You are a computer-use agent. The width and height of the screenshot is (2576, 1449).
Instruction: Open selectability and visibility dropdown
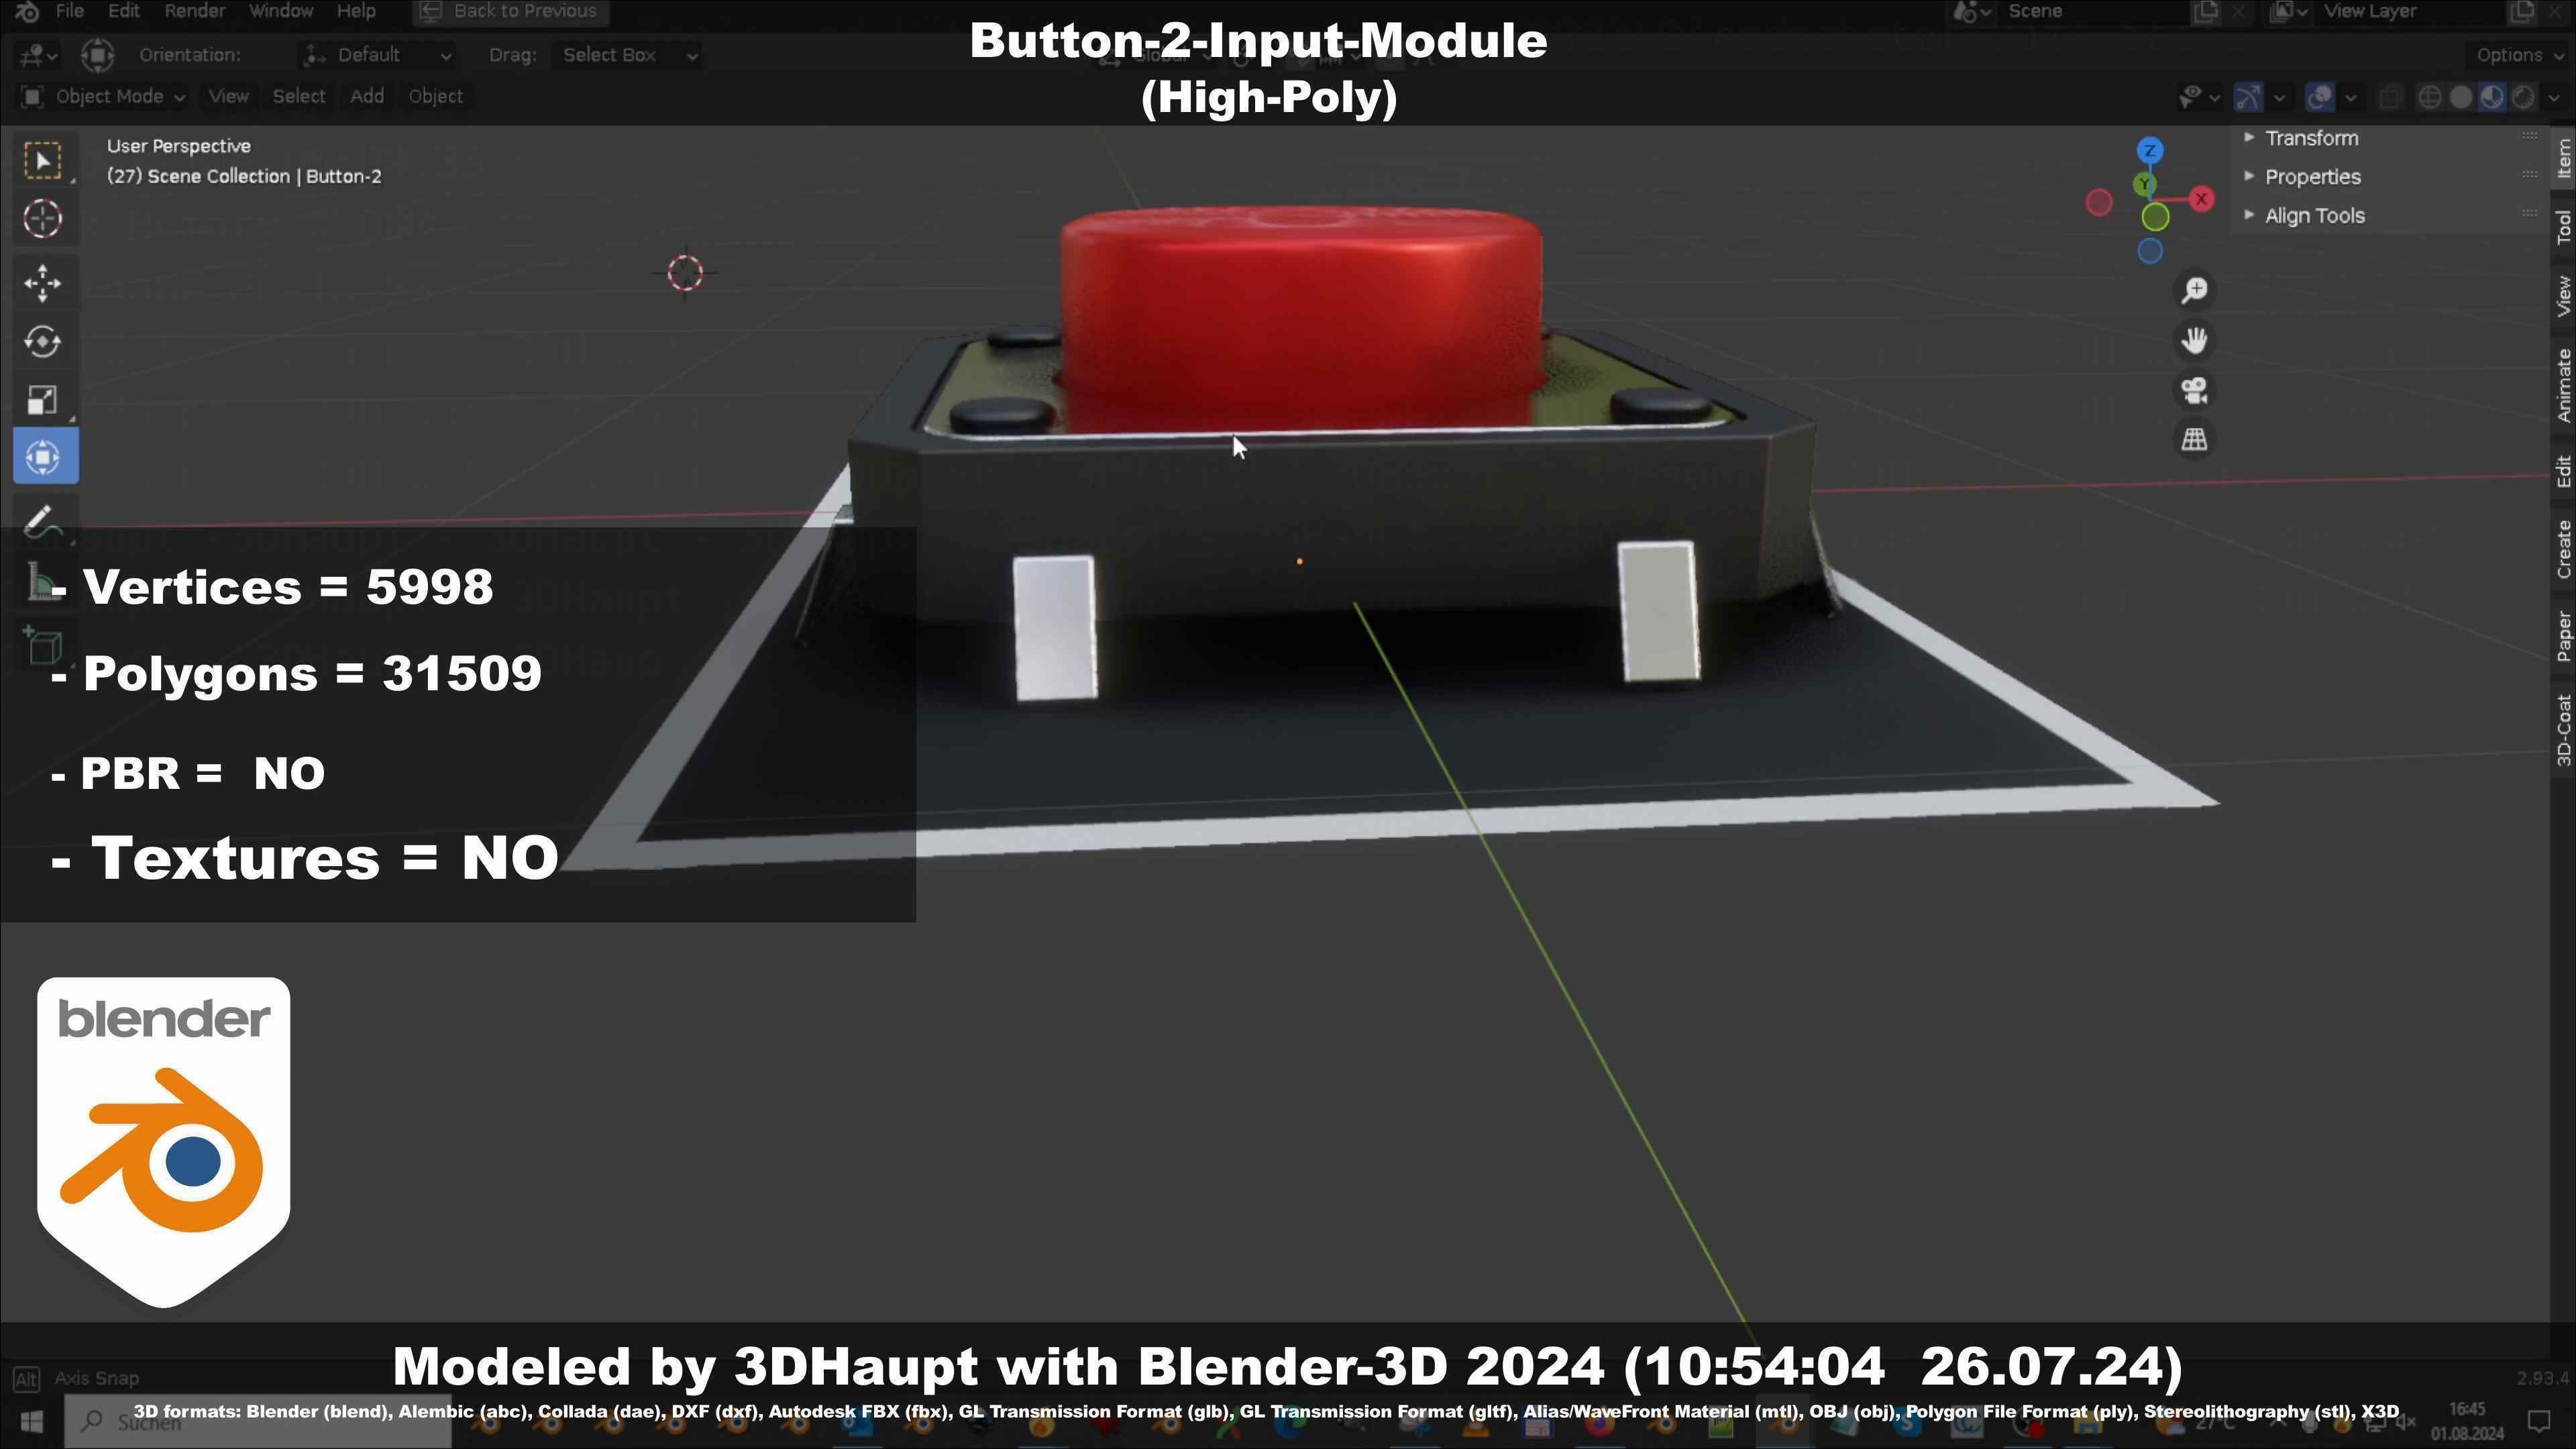click(x=2199, y=97)
